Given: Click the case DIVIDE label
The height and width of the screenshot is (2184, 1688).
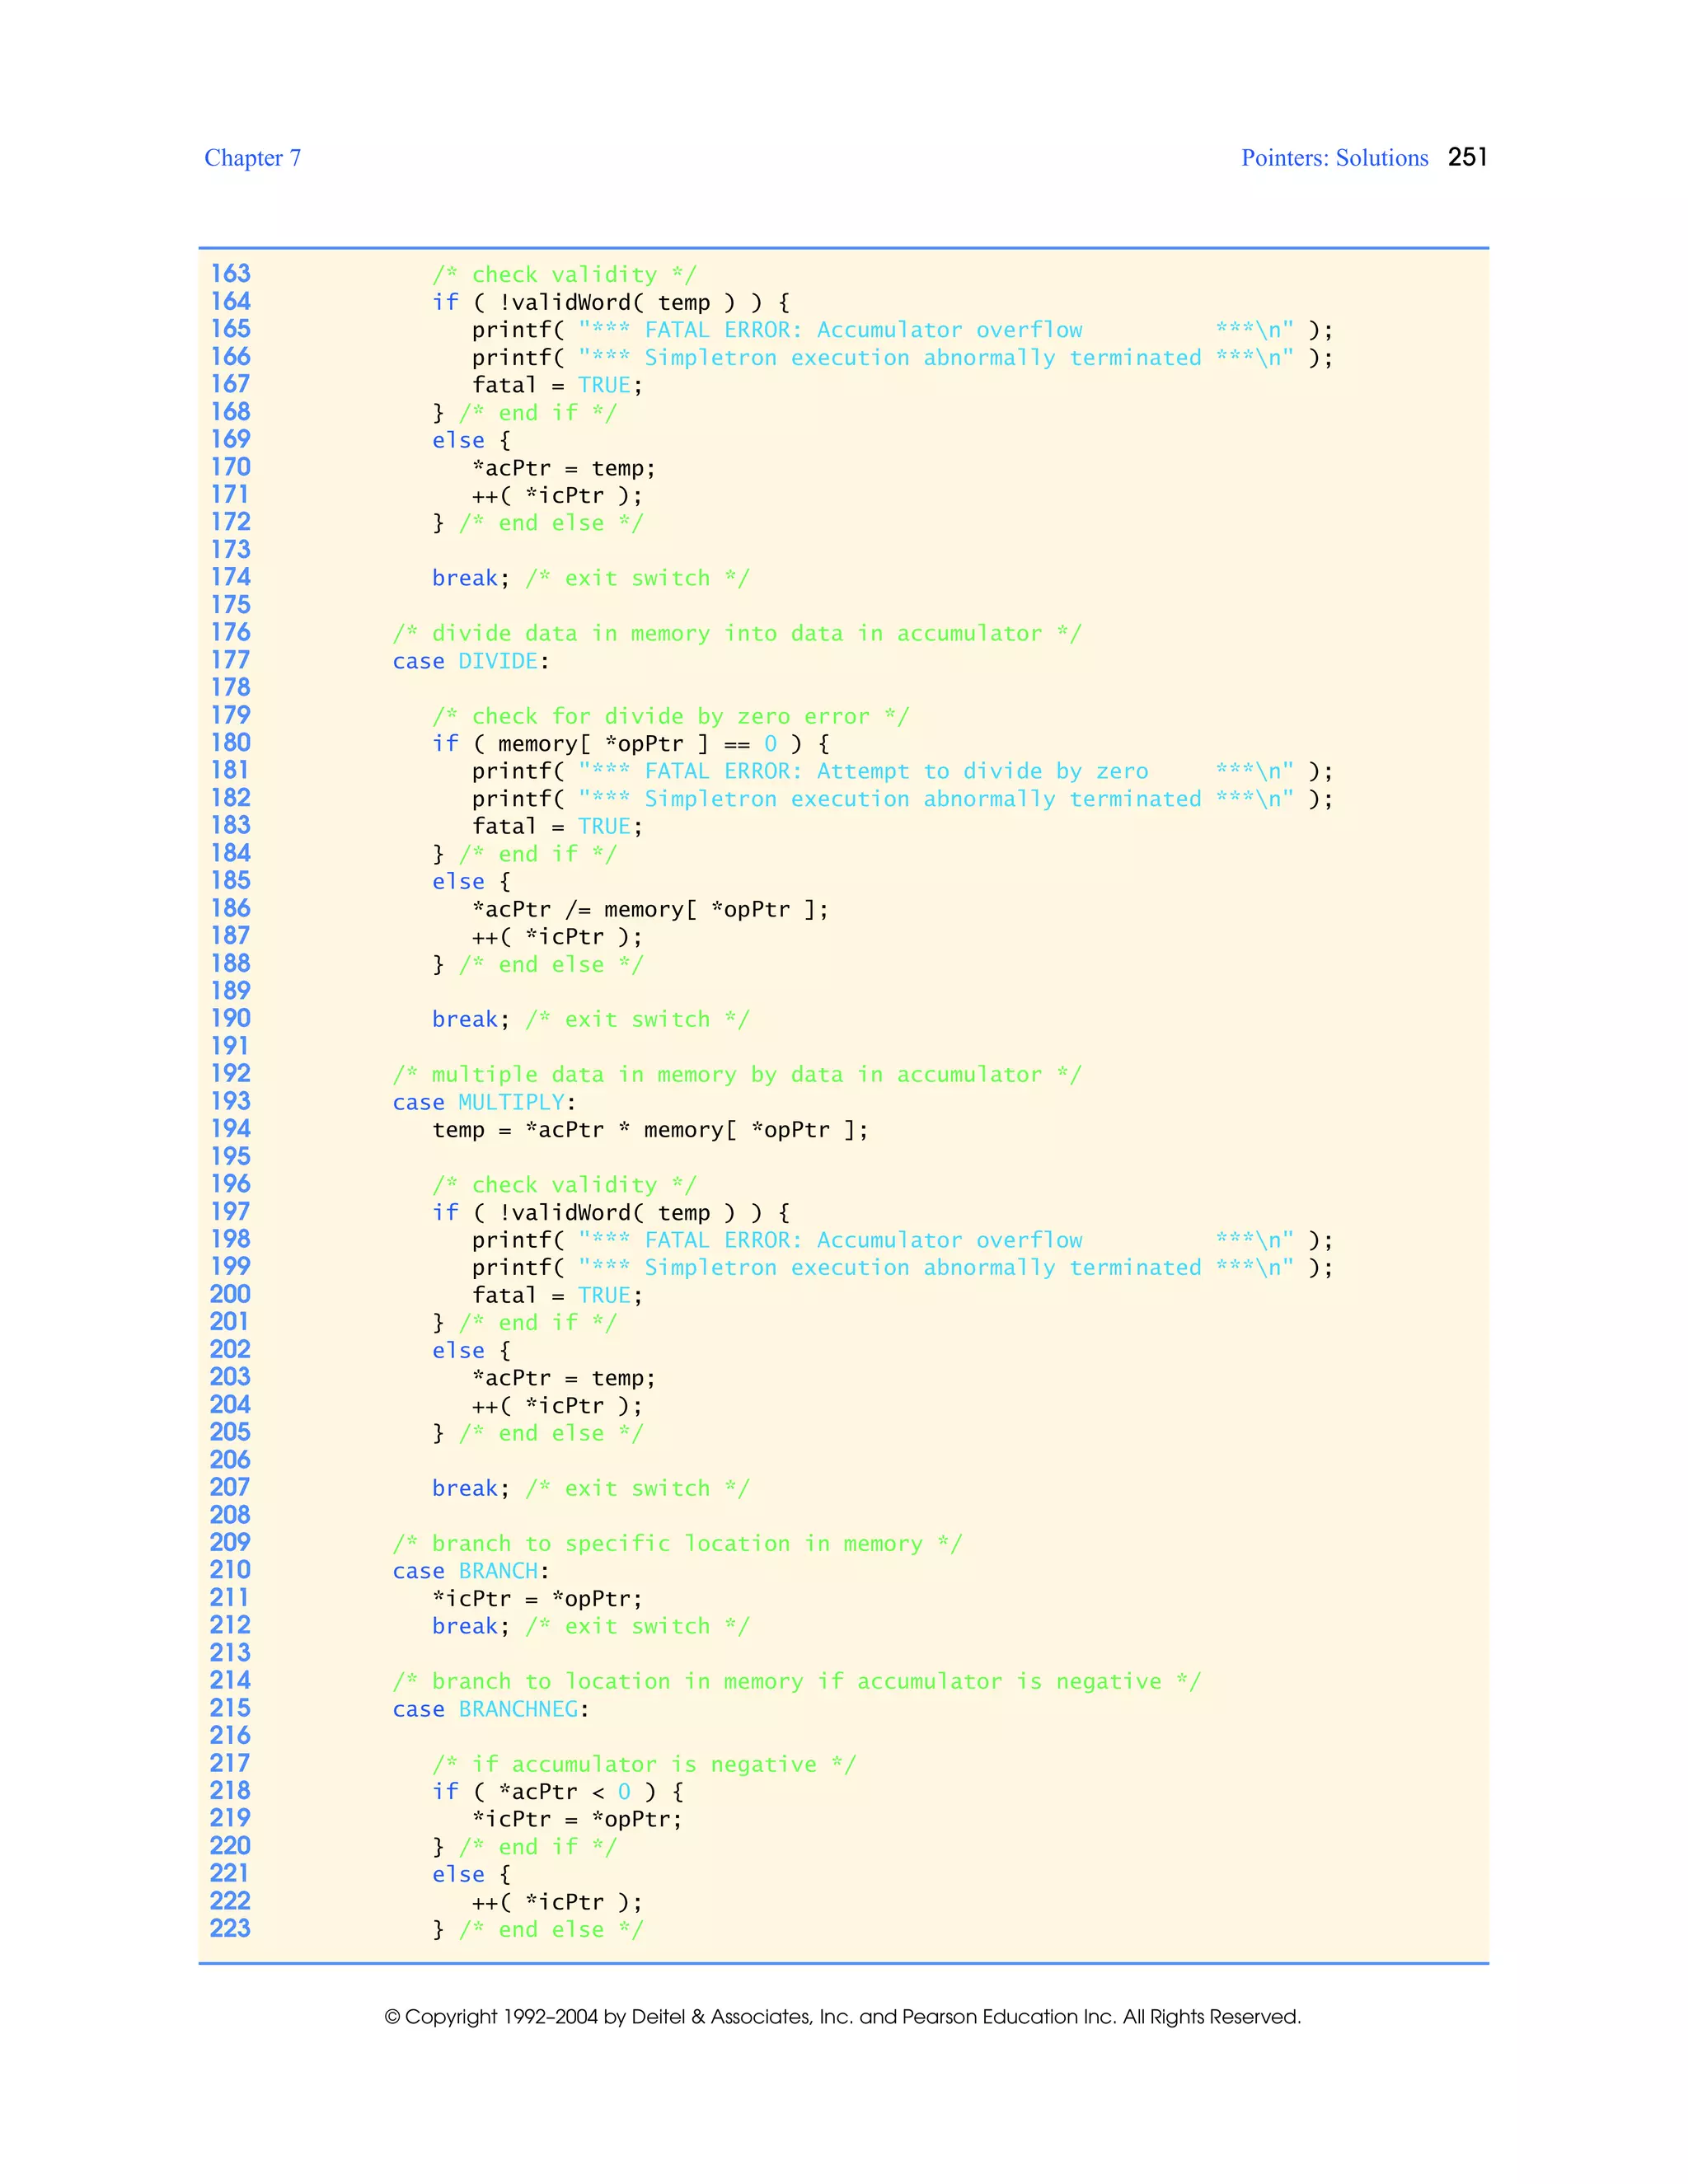Looking at the screenshot, I should pos(470,661).
